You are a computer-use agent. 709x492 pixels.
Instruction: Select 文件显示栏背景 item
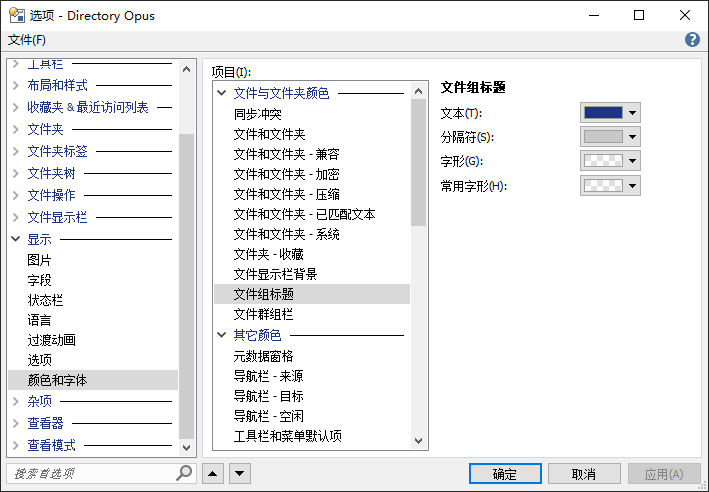(x=275, y=274)
